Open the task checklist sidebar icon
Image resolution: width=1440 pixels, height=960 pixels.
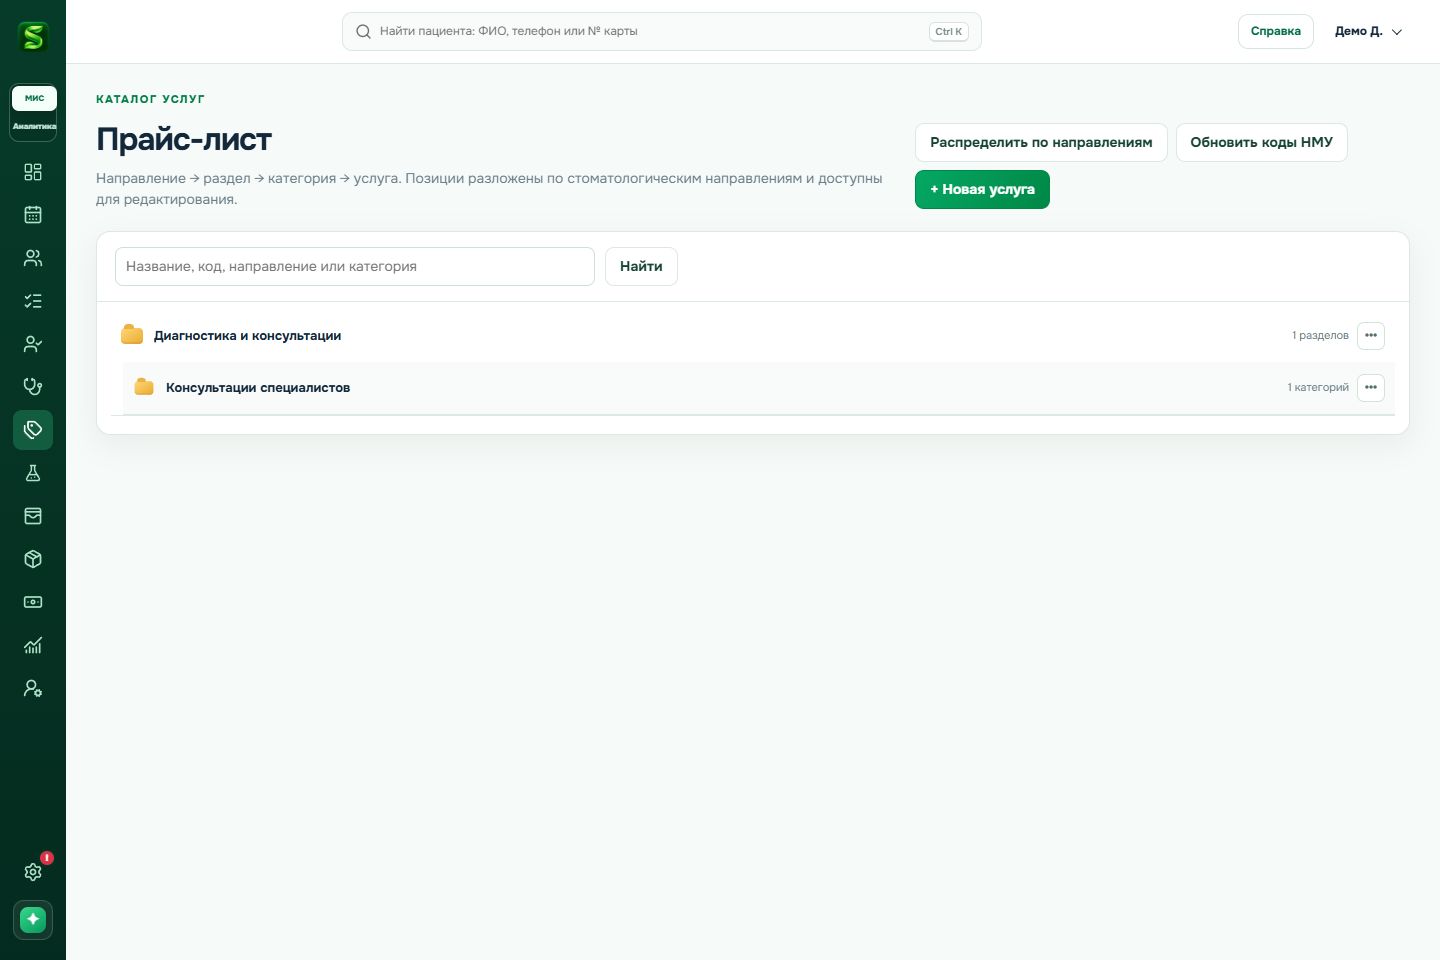(x=33, y=301)
